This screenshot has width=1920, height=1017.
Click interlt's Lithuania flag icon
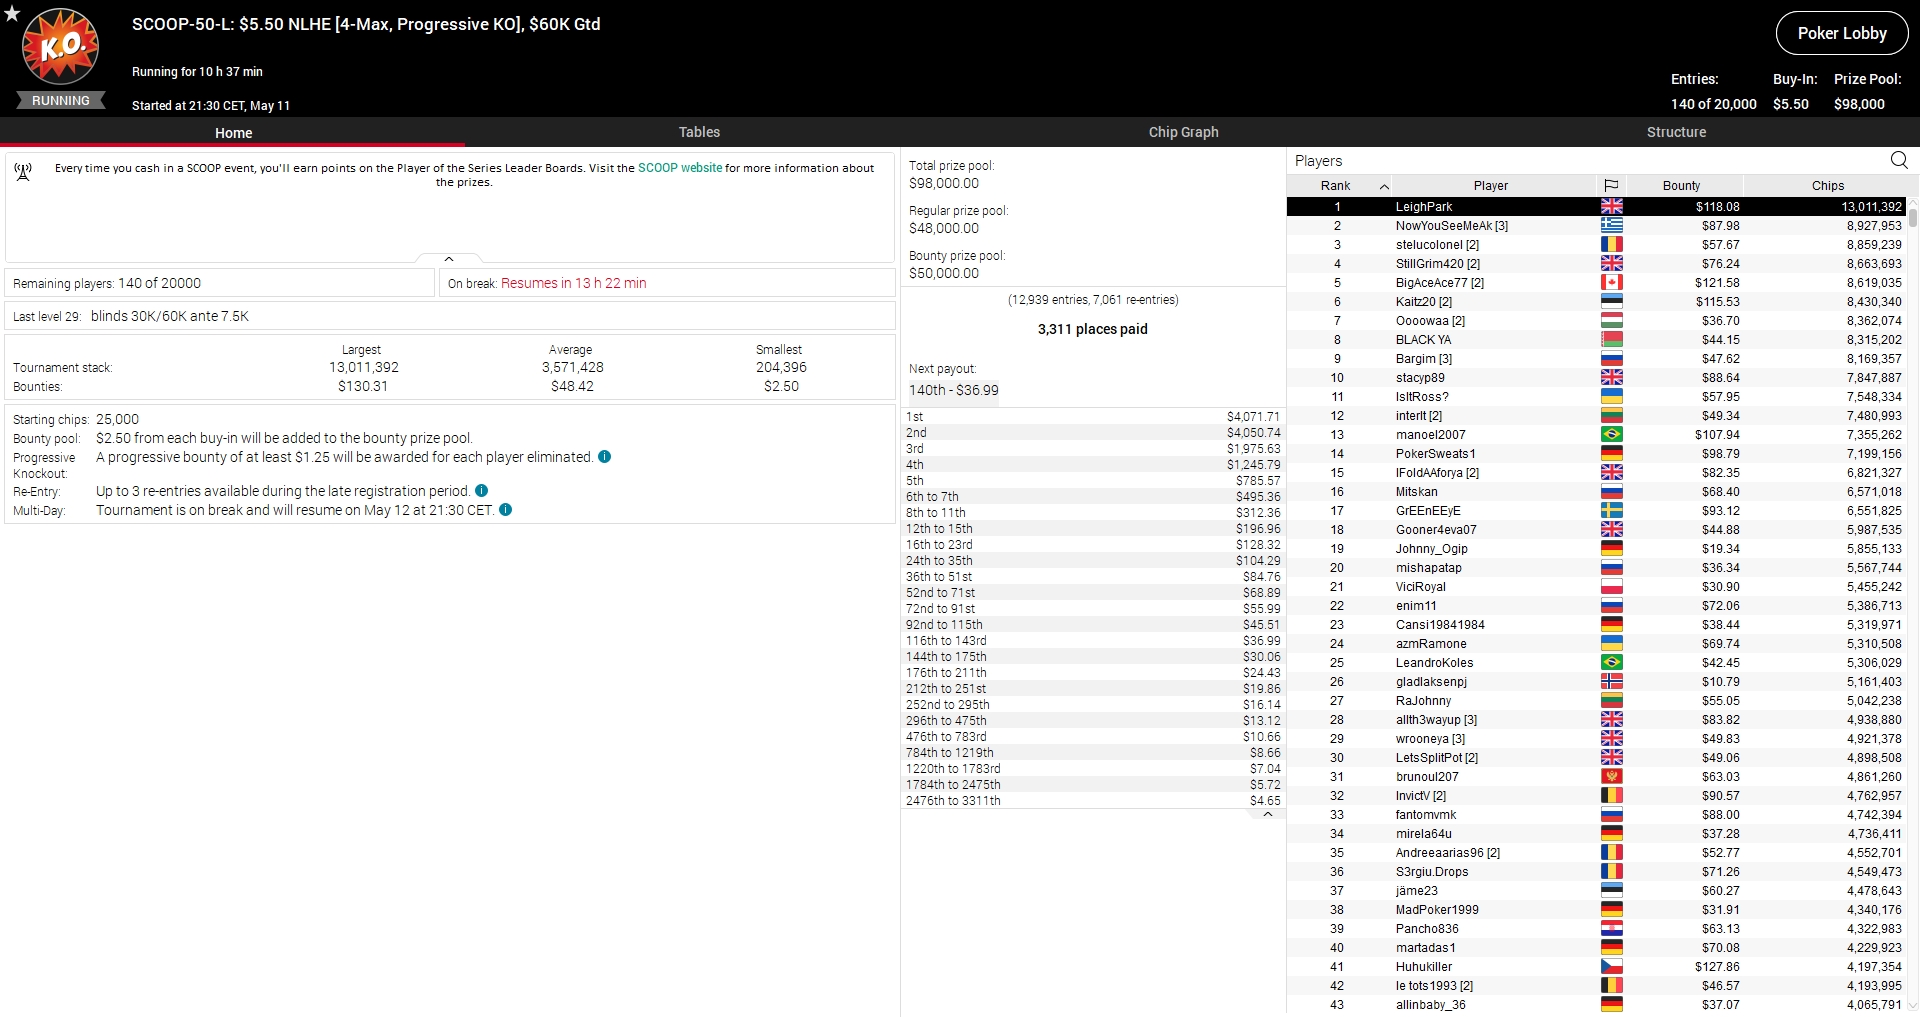click(1611, 416)
